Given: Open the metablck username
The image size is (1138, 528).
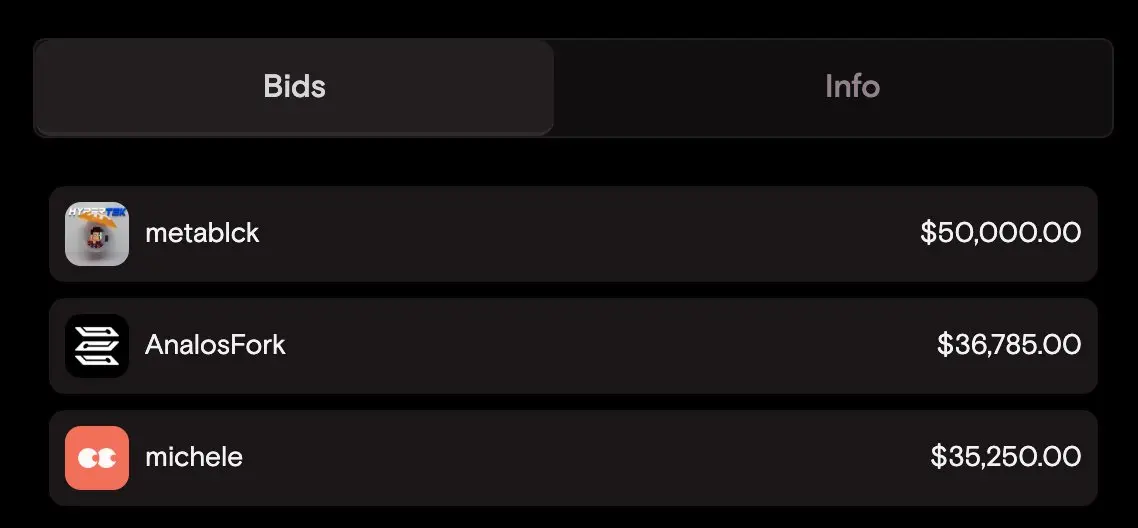Looking at the screenshot, I should 202,233.
